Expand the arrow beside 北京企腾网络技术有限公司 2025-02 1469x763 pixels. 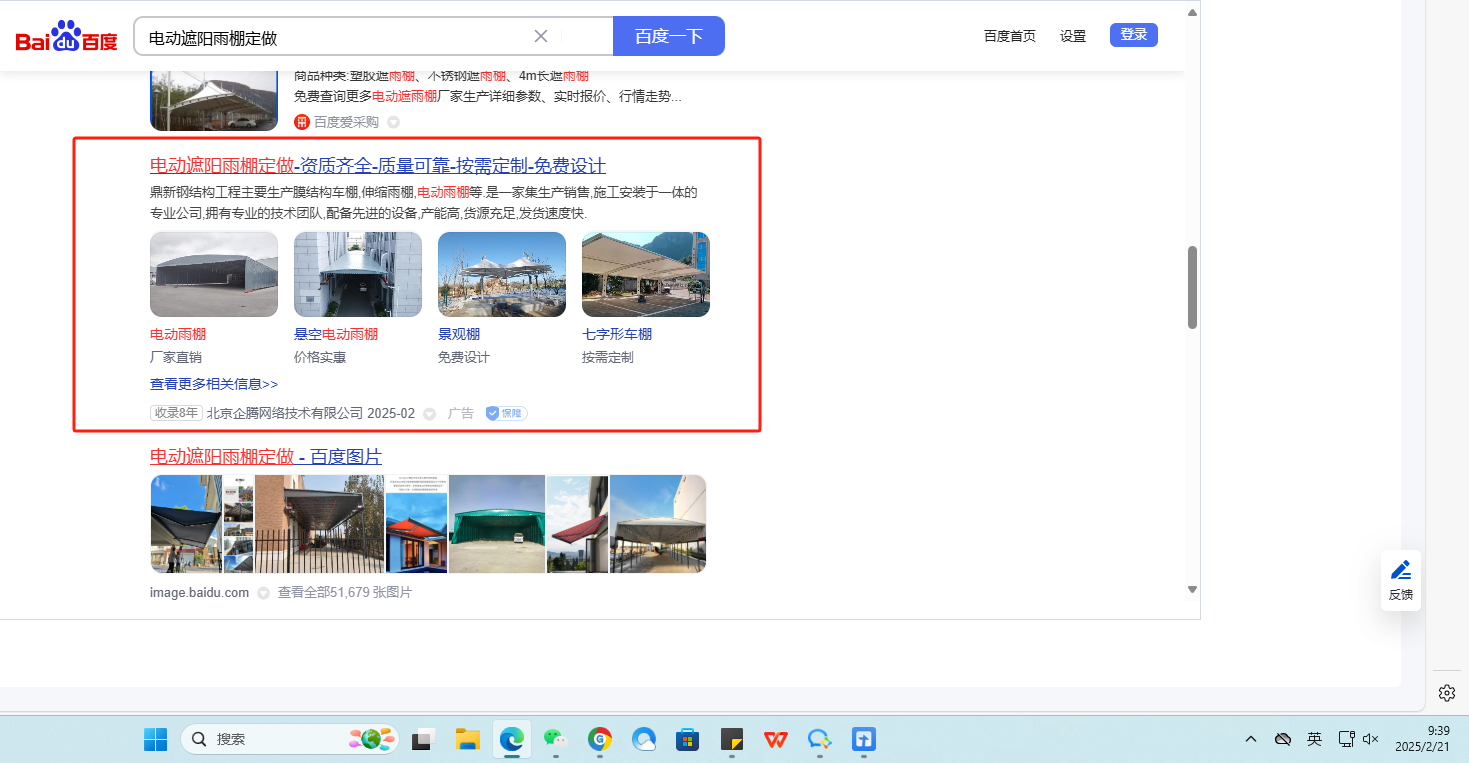429,413
